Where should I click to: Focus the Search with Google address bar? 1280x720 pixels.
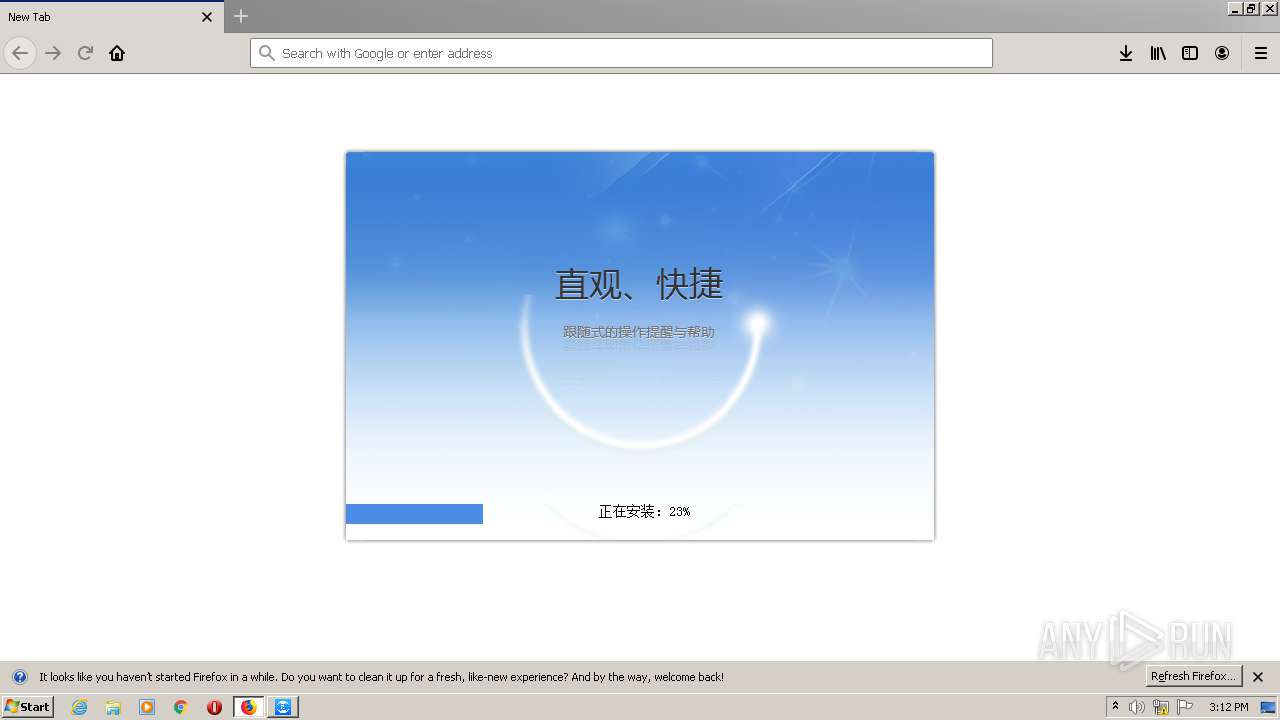tap(621, 53)
